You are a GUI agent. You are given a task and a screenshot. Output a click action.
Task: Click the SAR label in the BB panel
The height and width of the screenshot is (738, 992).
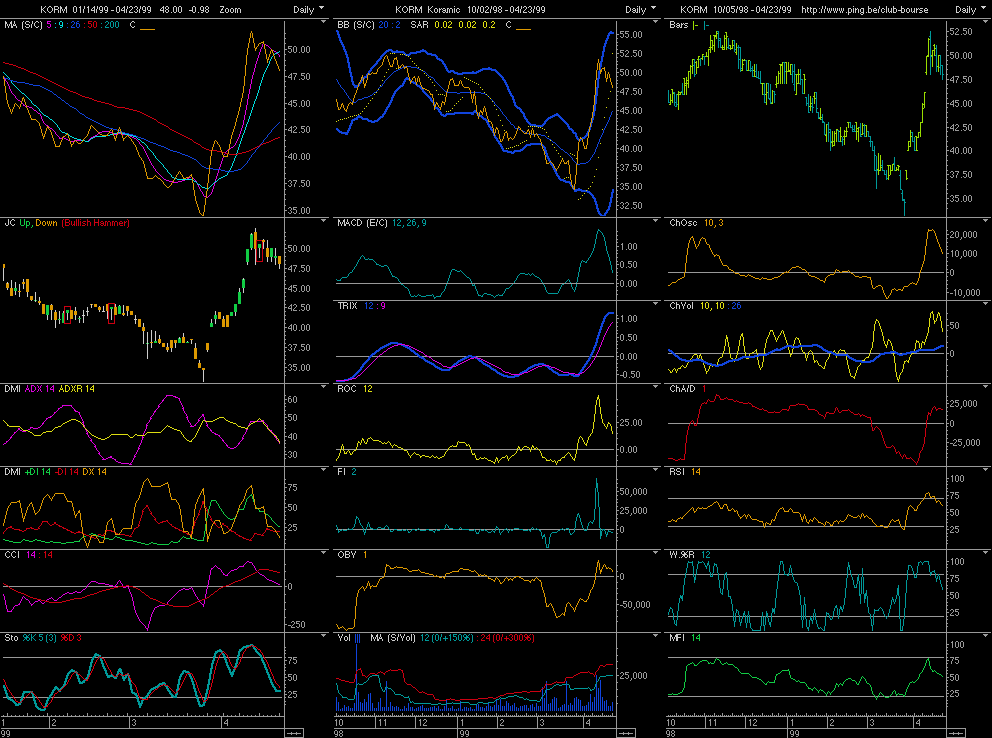[419, 25]
